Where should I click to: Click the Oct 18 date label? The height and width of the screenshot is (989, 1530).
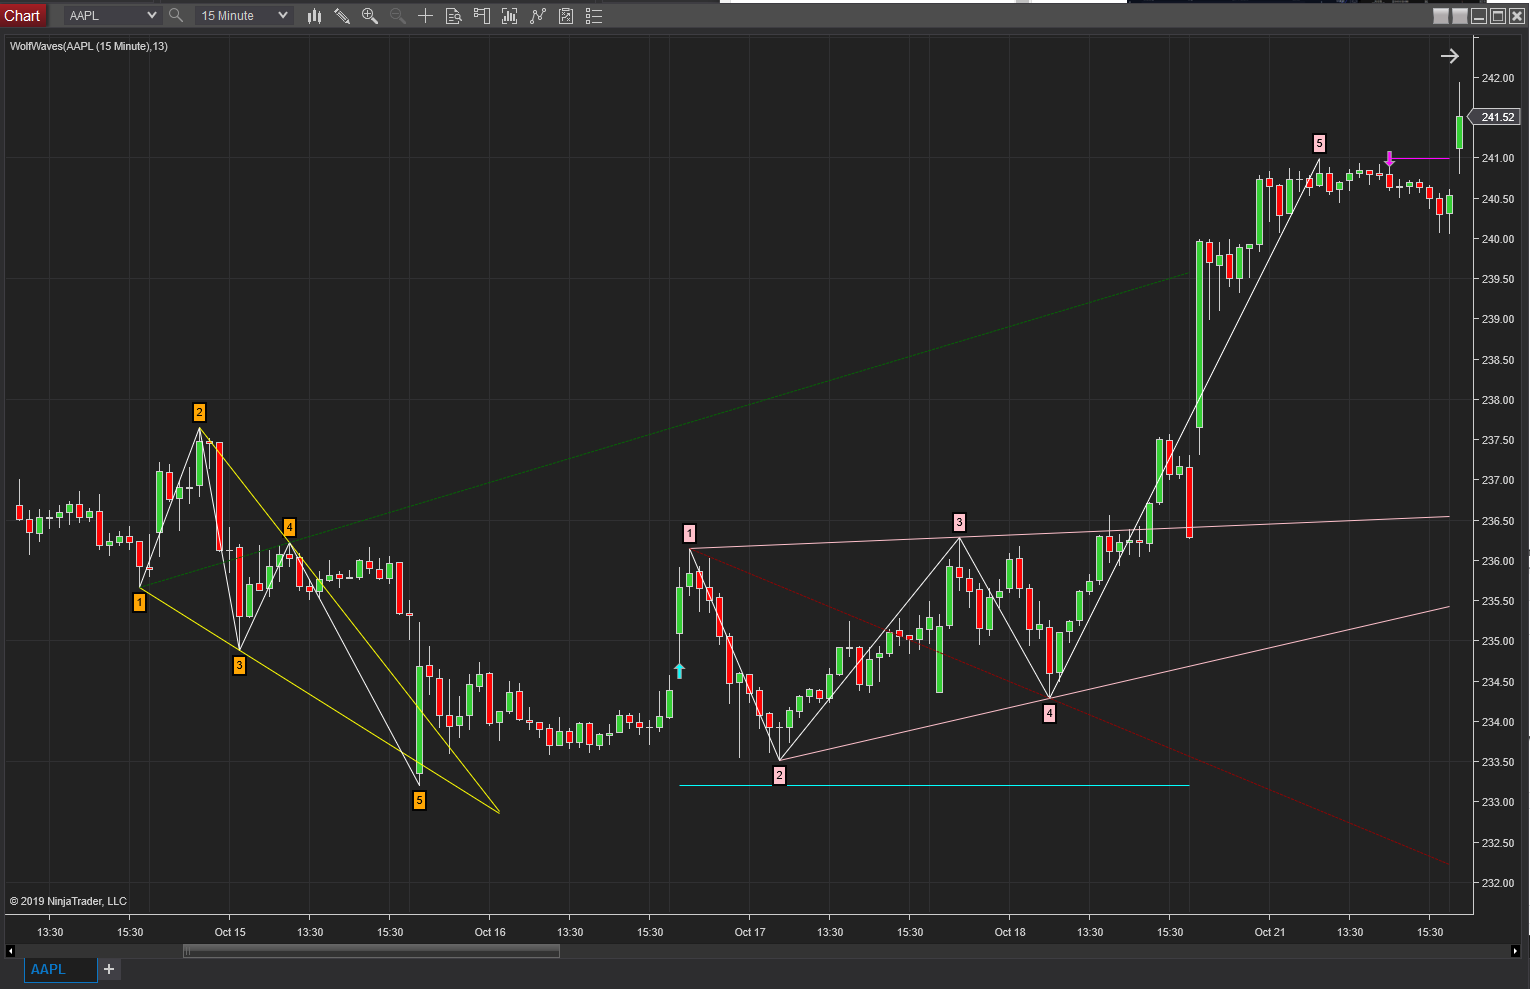coord(1010,932)
